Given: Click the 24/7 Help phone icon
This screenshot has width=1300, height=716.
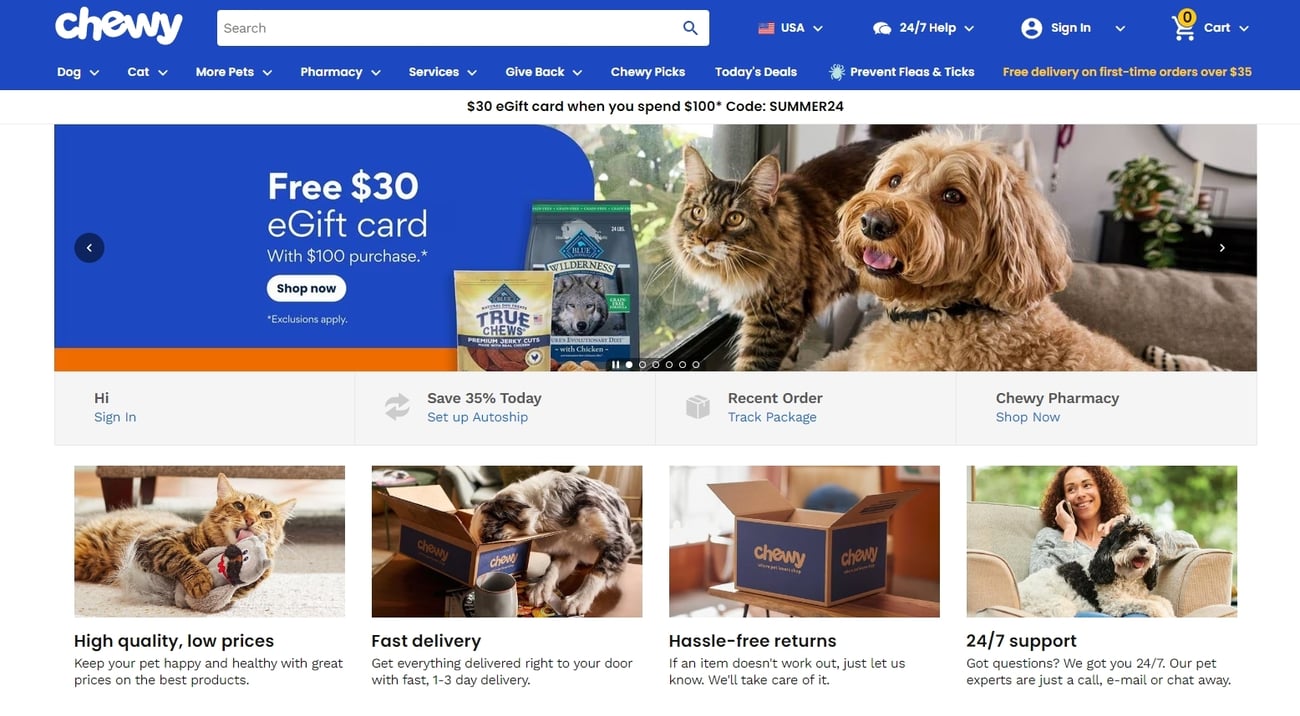Looking at the screenshot, I should pos(882,28).
